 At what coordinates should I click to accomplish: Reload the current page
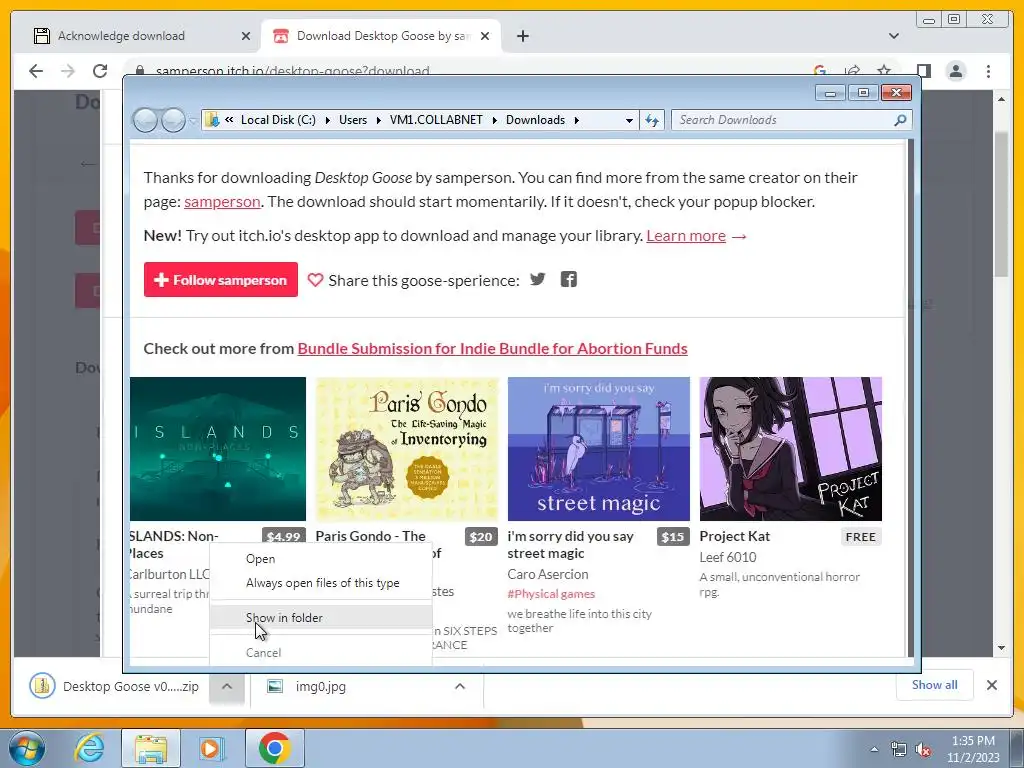click(x=100, y=71)
